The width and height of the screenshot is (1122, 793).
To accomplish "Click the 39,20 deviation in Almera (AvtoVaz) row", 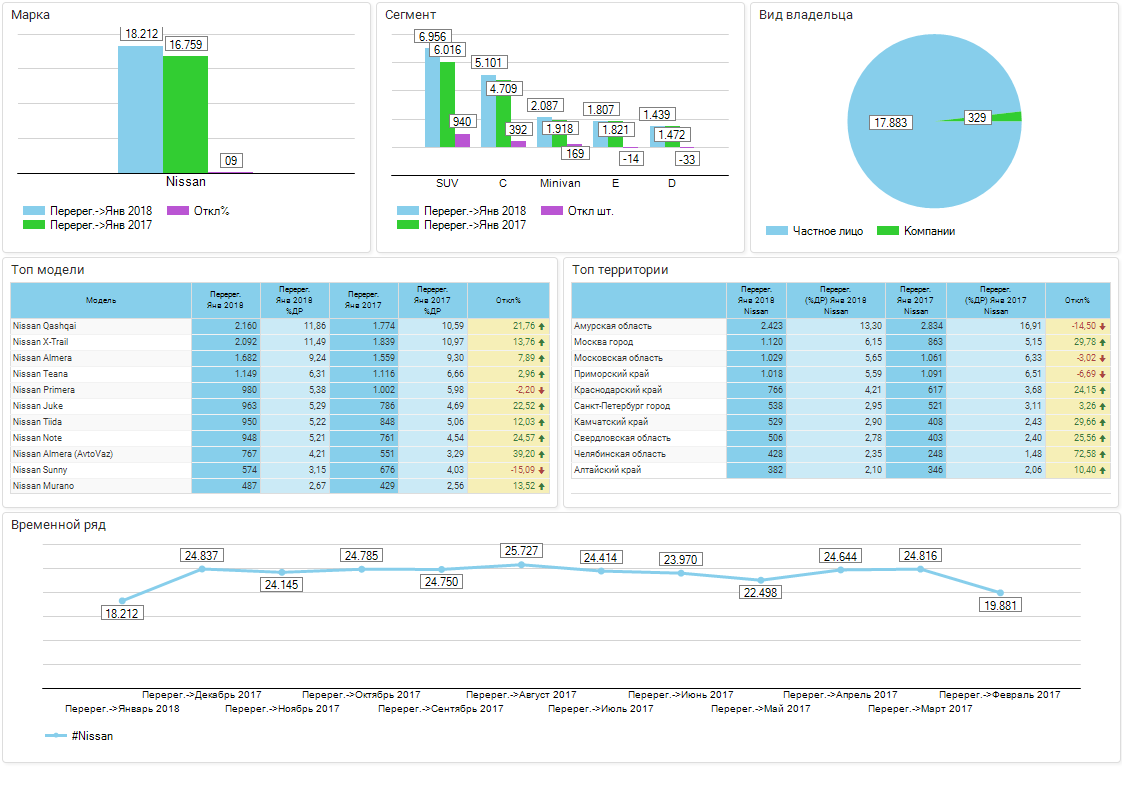I will pos(524,454).
